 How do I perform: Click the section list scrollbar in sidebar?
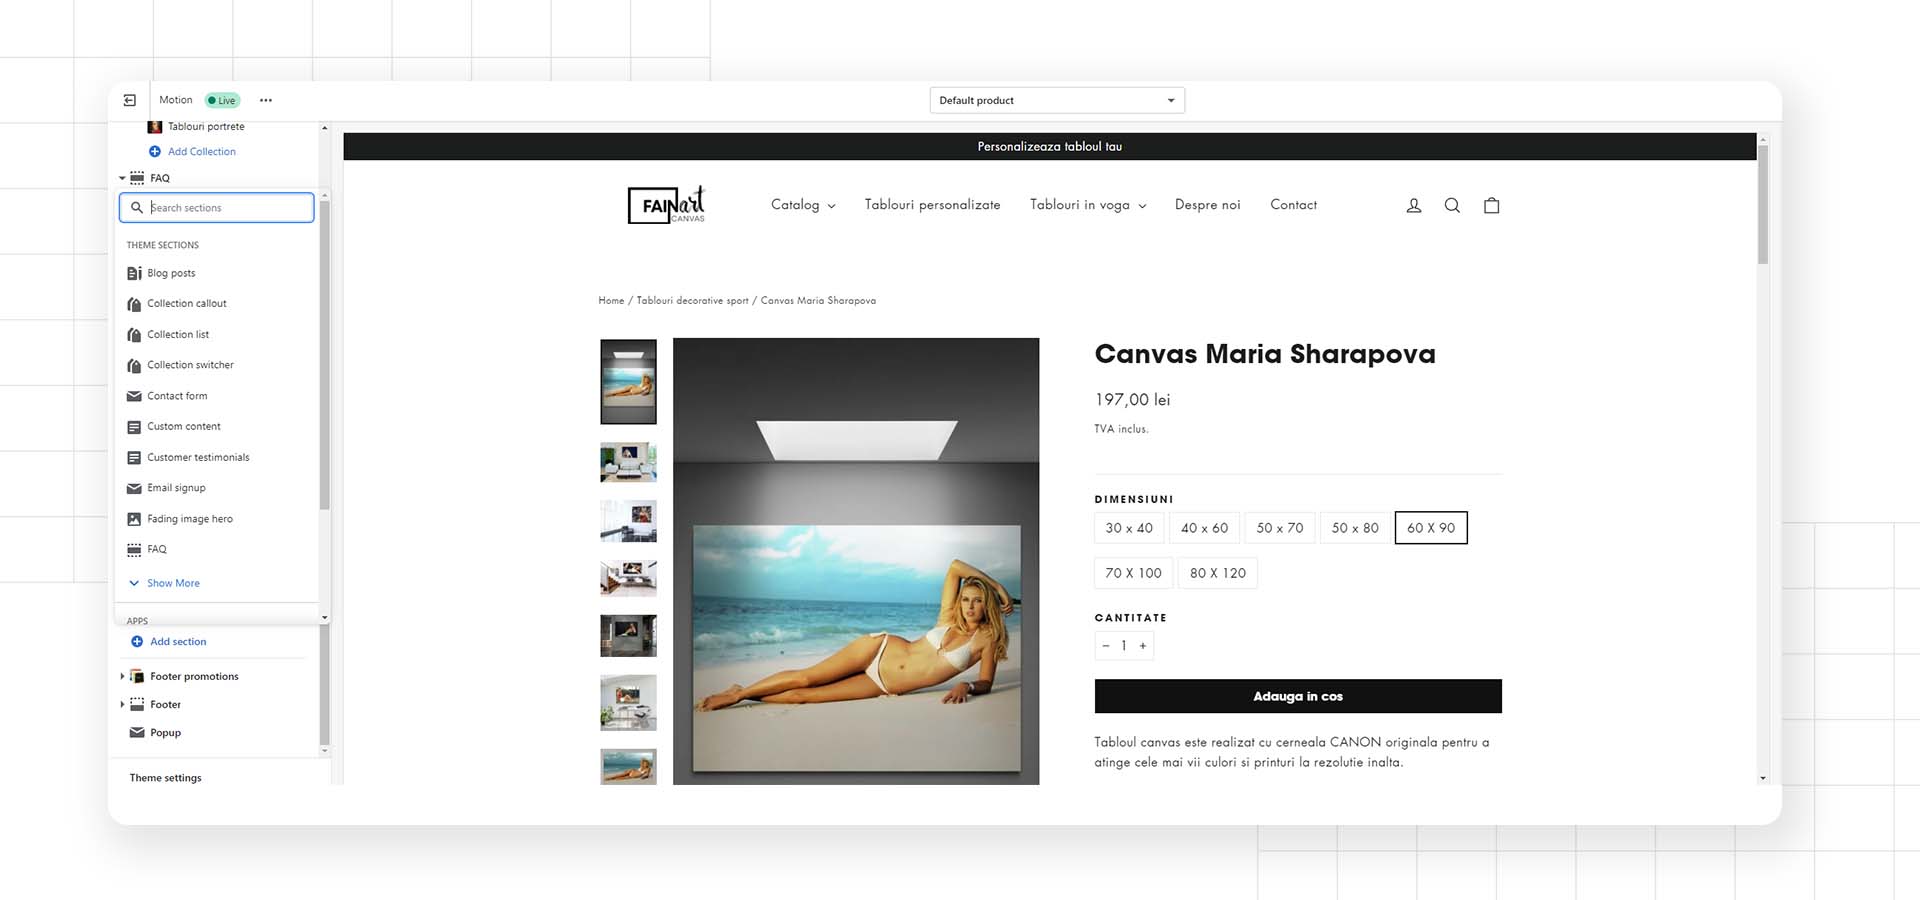click(324, 355)
